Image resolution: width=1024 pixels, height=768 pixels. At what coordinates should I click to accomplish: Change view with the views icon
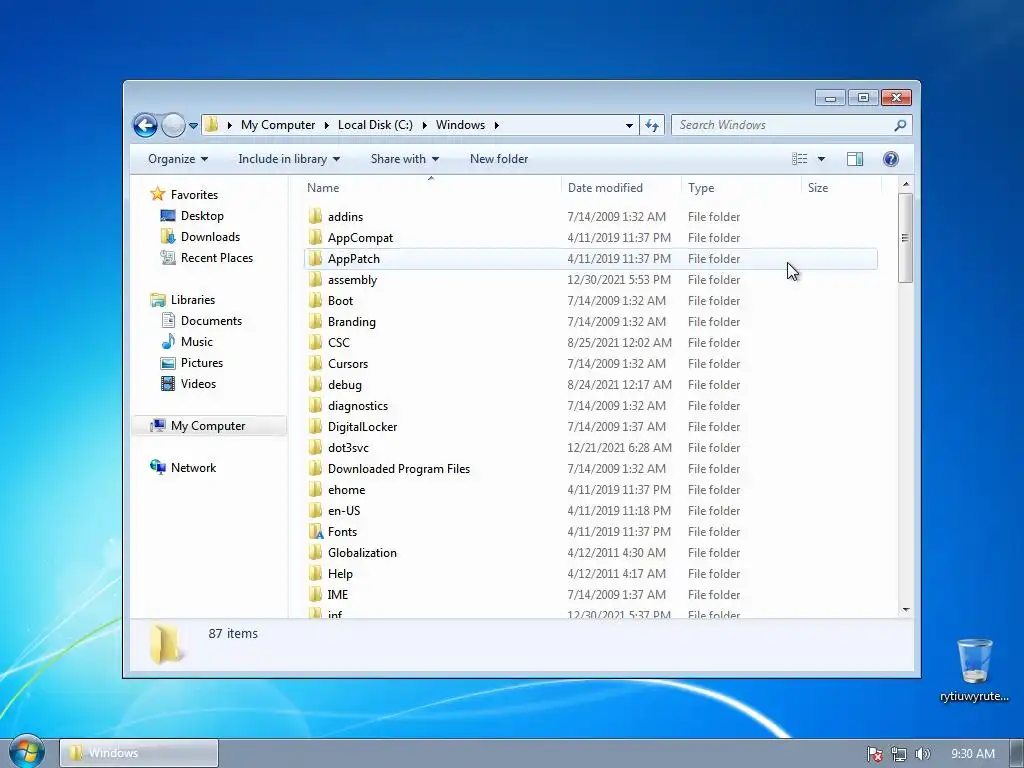[799, 159]
